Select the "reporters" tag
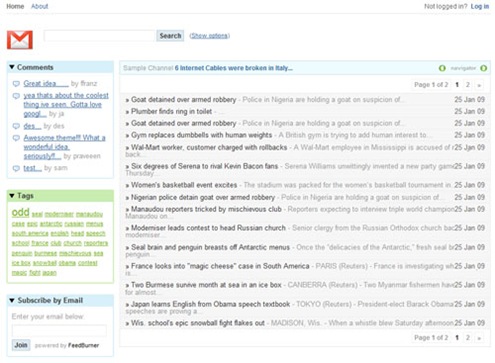 point(96,243)
